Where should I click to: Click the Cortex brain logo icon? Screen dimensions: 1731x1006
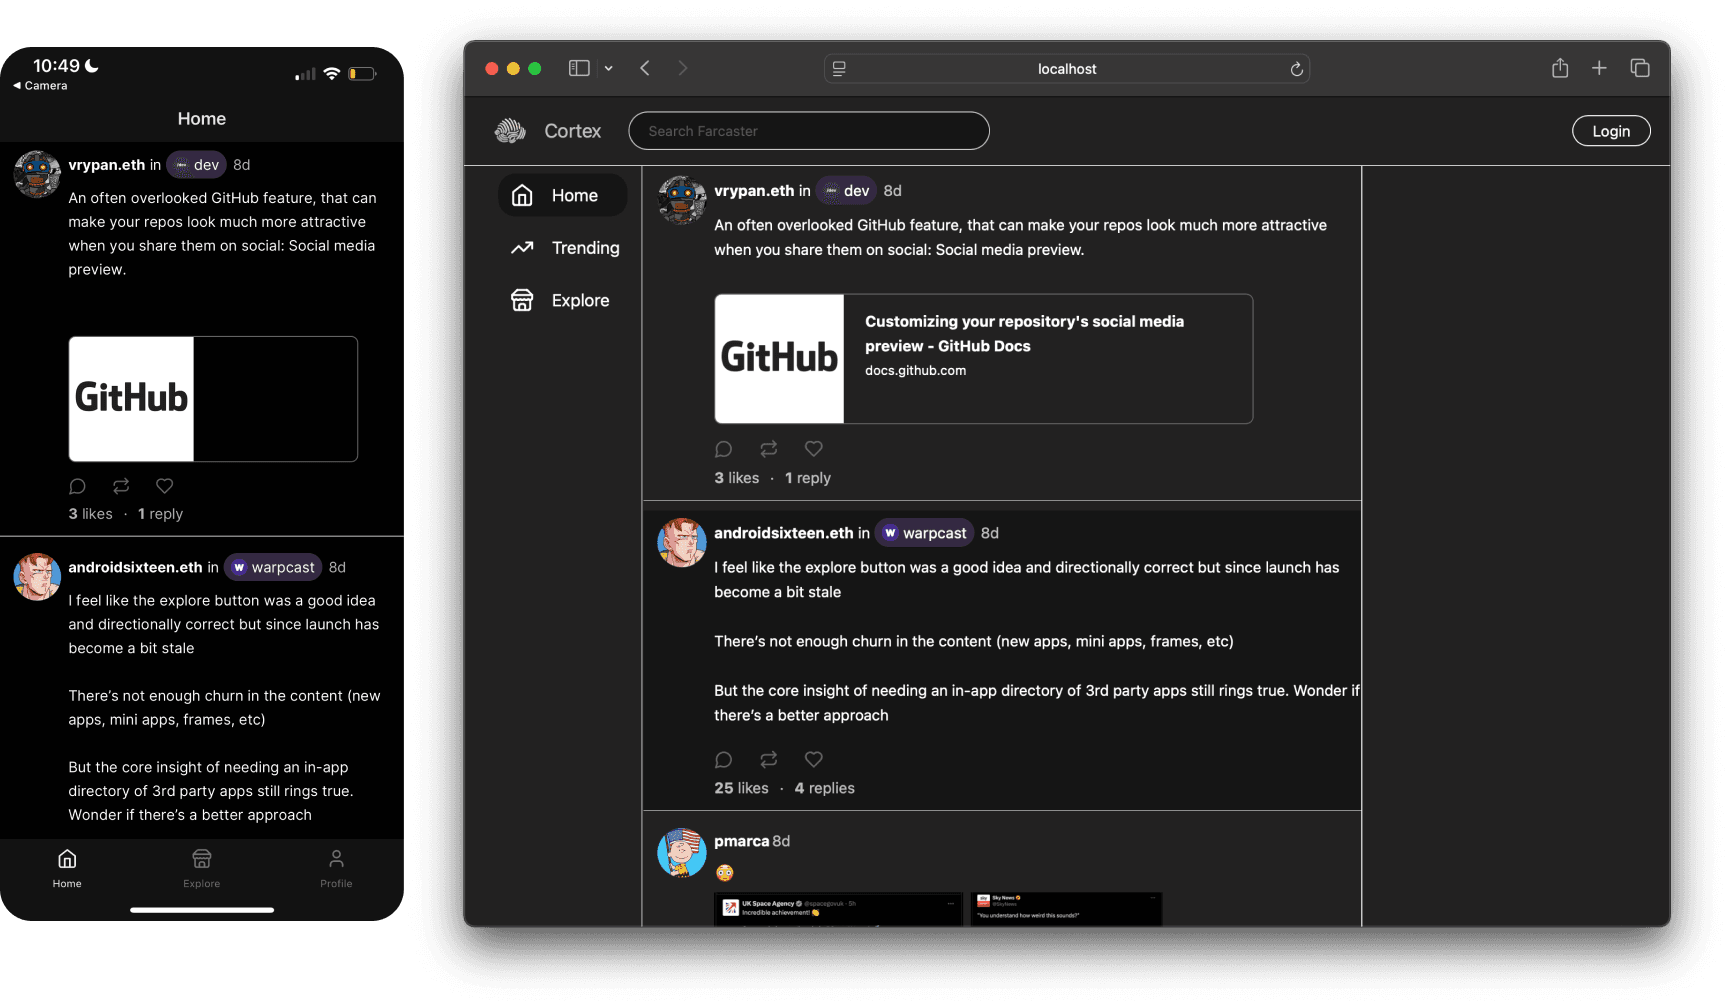pos(510,131)
